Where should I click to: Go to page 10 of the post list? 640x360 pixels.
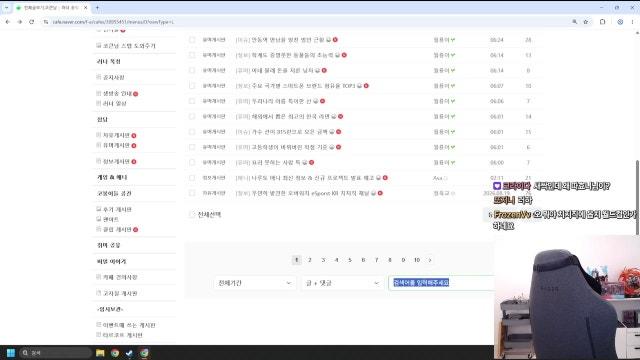[417, 260]
